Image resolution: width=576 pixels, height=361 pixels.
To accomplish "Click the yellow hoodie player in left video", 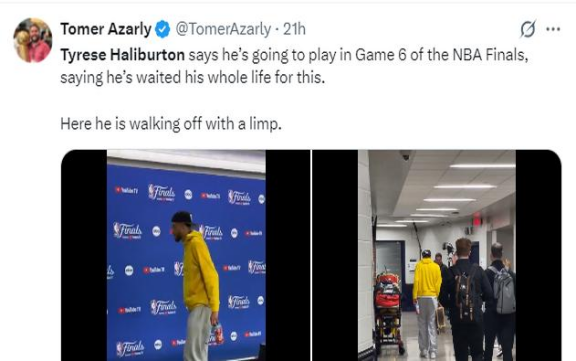I will click(197, 286).
